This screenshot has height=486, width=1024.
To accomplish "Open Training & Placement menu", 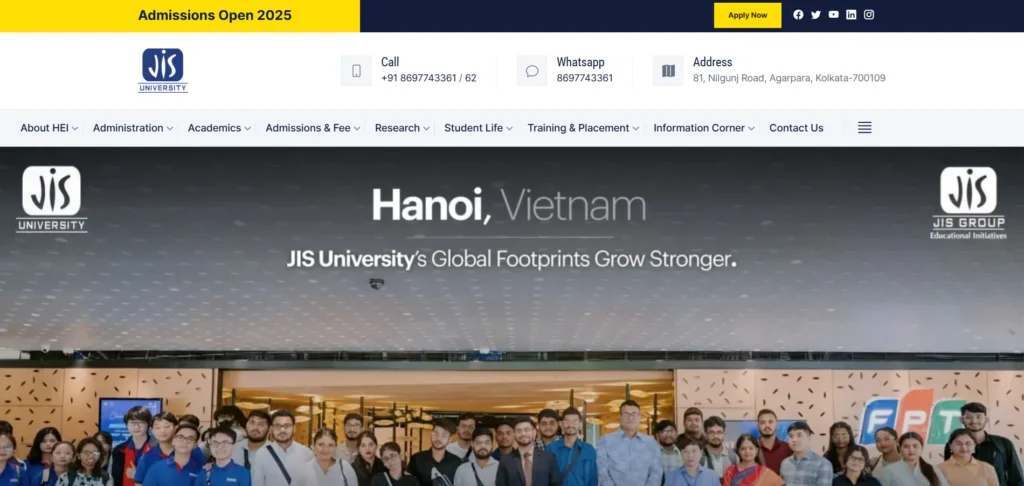I will tap(583, 128).
